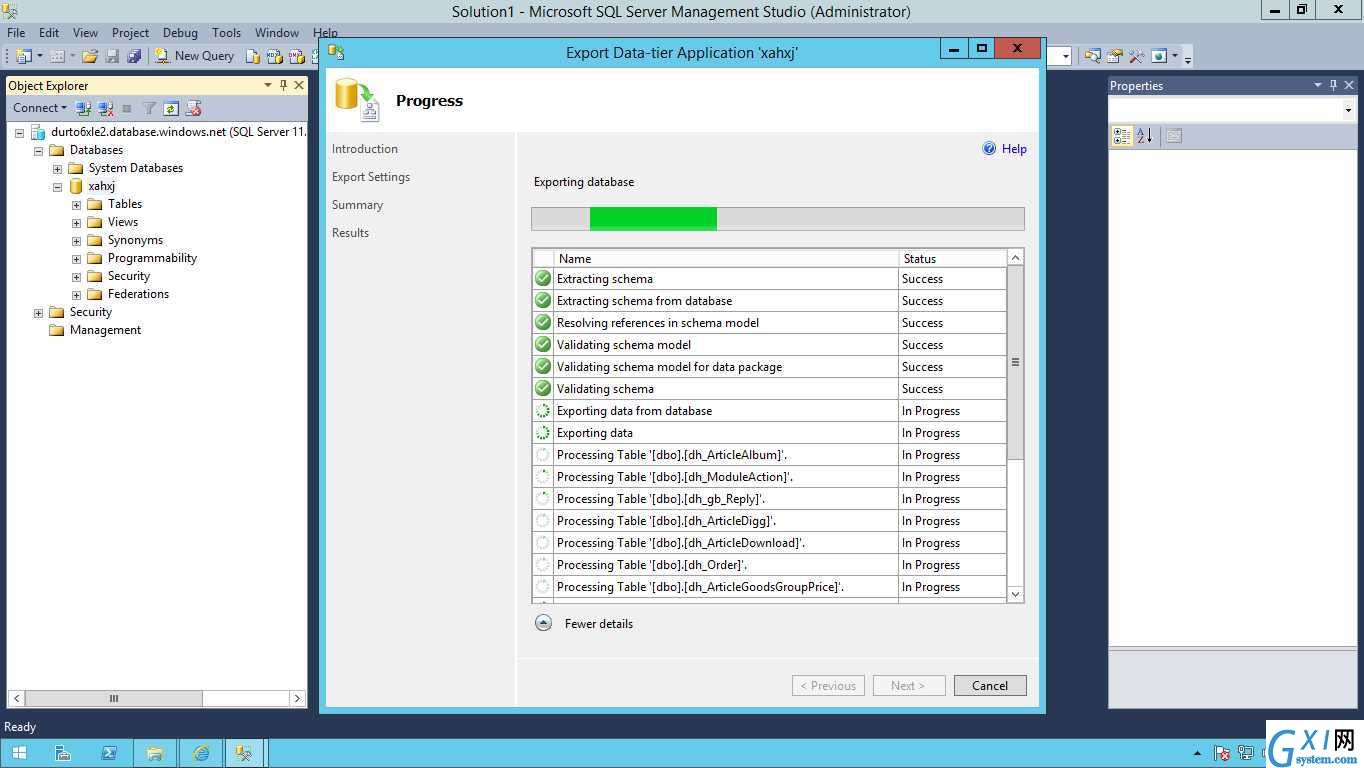Select Results wizard step
Screen dimensions: 1364x768
click(350, 233)
